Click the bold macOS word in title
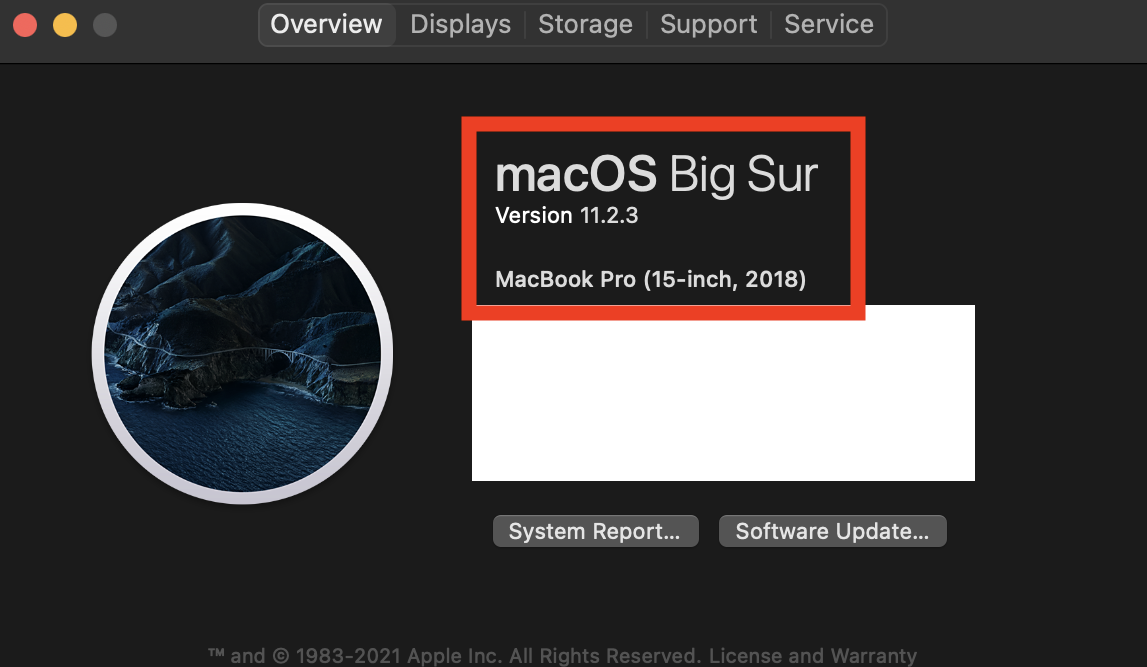Viewport: 1147px width, 667px height. 575,176
